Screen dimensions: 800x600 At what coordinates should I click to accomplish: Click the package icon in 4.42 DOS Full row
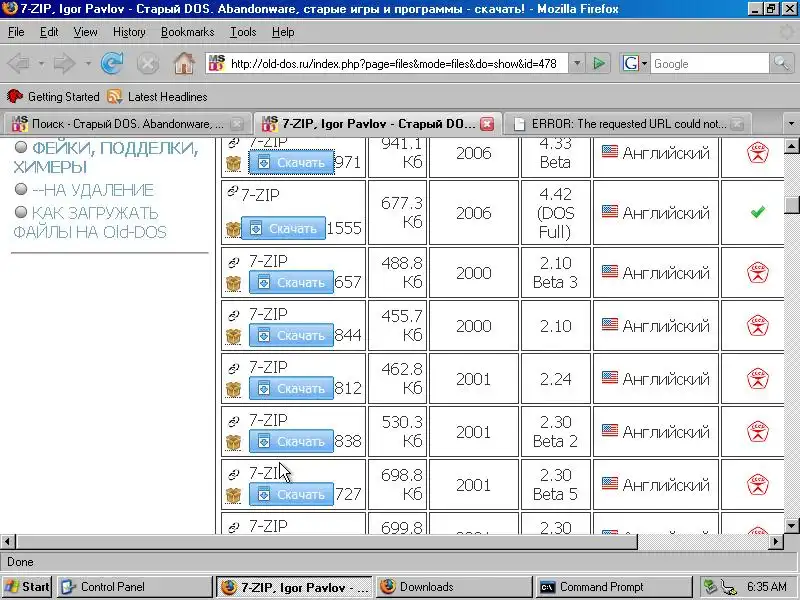[x=233, y=230]
